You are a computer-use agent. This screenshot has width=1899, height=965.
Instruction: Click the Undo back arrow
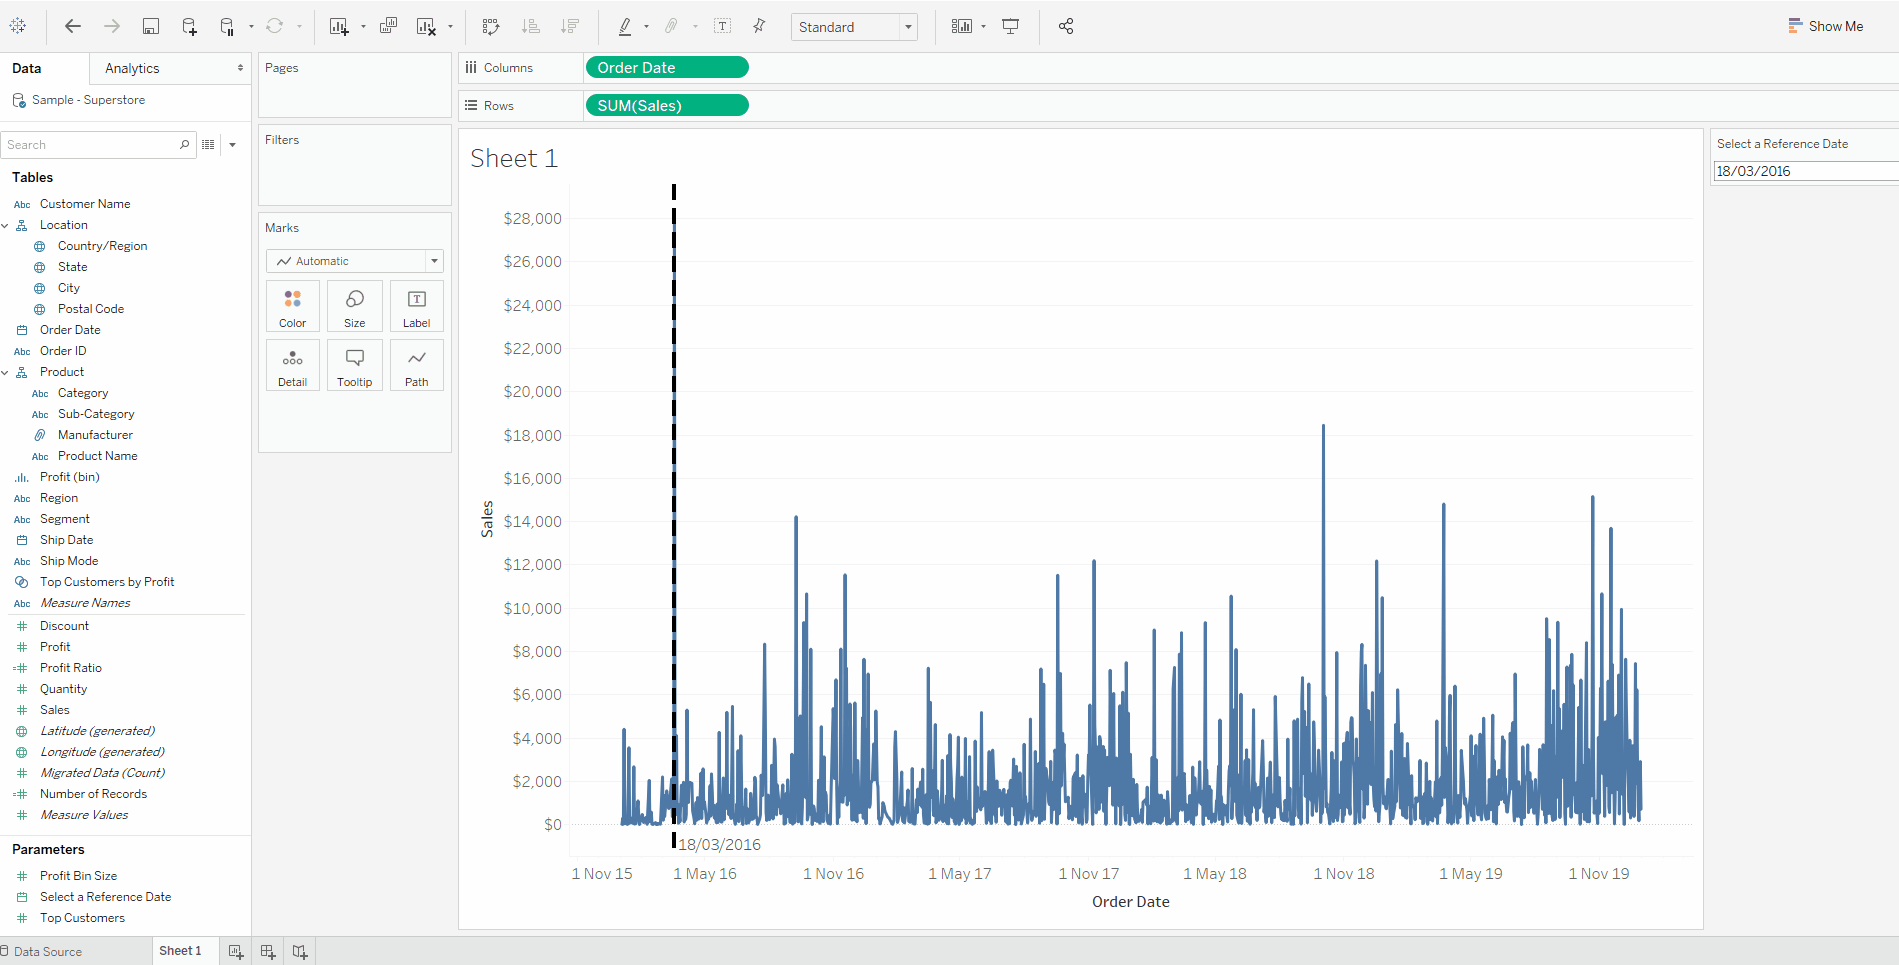pos(73,27)
